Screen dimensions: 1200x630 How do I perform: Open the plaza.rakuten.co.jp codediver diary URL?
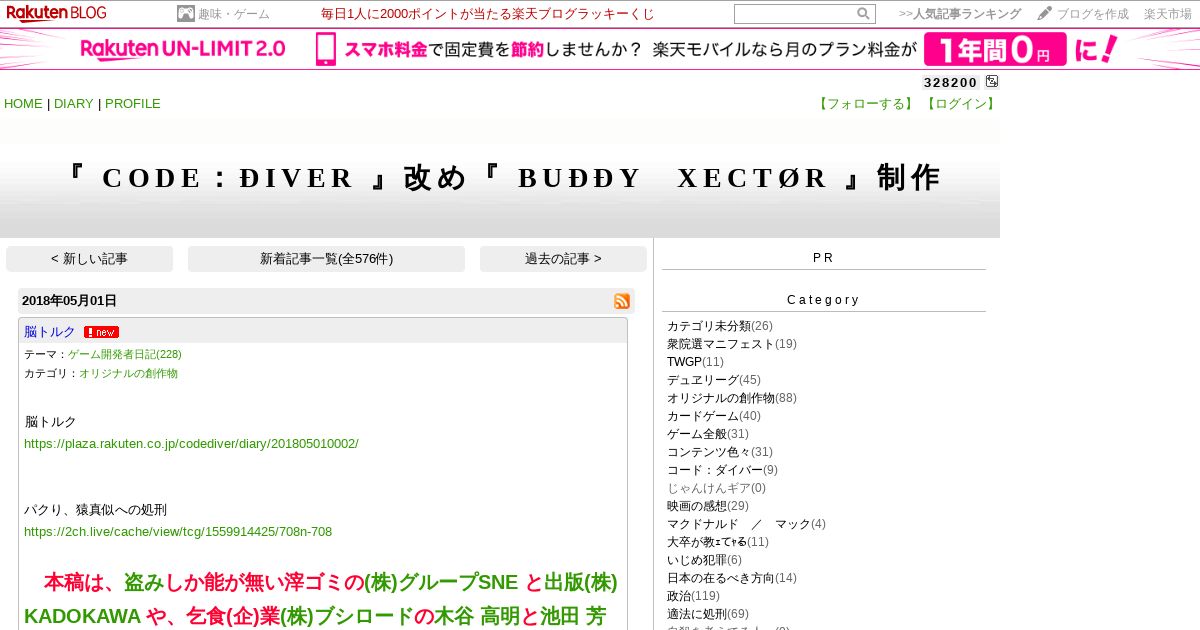(191, 443)
